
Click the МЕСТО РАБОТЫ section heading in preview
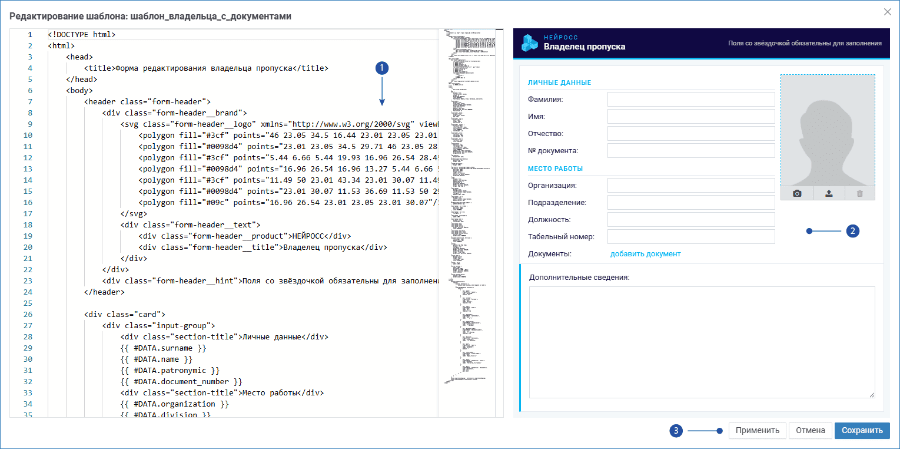(555, 169)
